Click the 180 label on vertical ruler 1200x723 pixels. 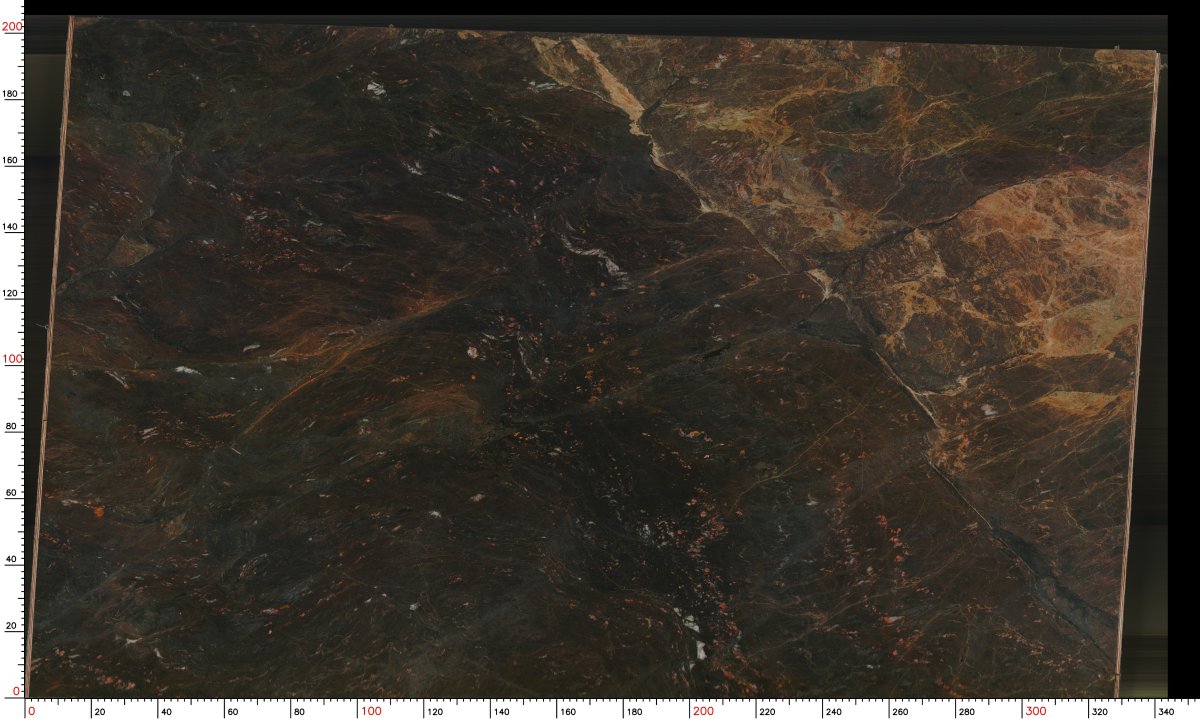coord(10,94)
